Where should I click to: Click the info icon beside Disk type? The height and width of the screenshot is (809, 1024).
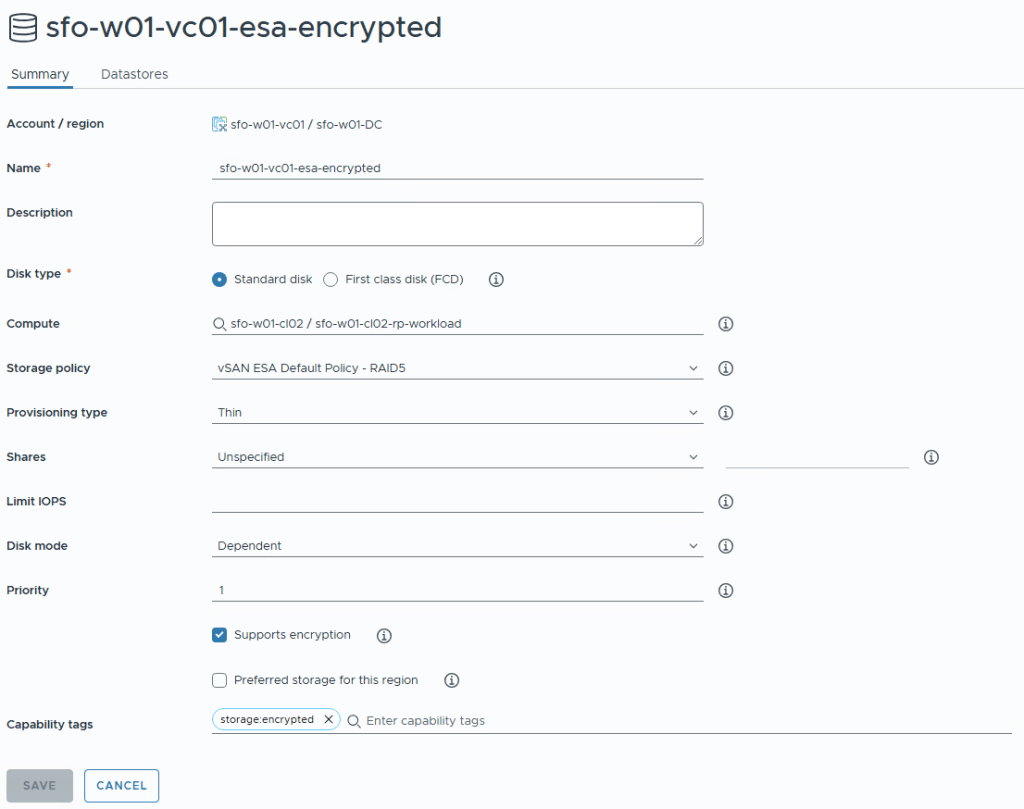pyautogui.click(x=496, y=280)
